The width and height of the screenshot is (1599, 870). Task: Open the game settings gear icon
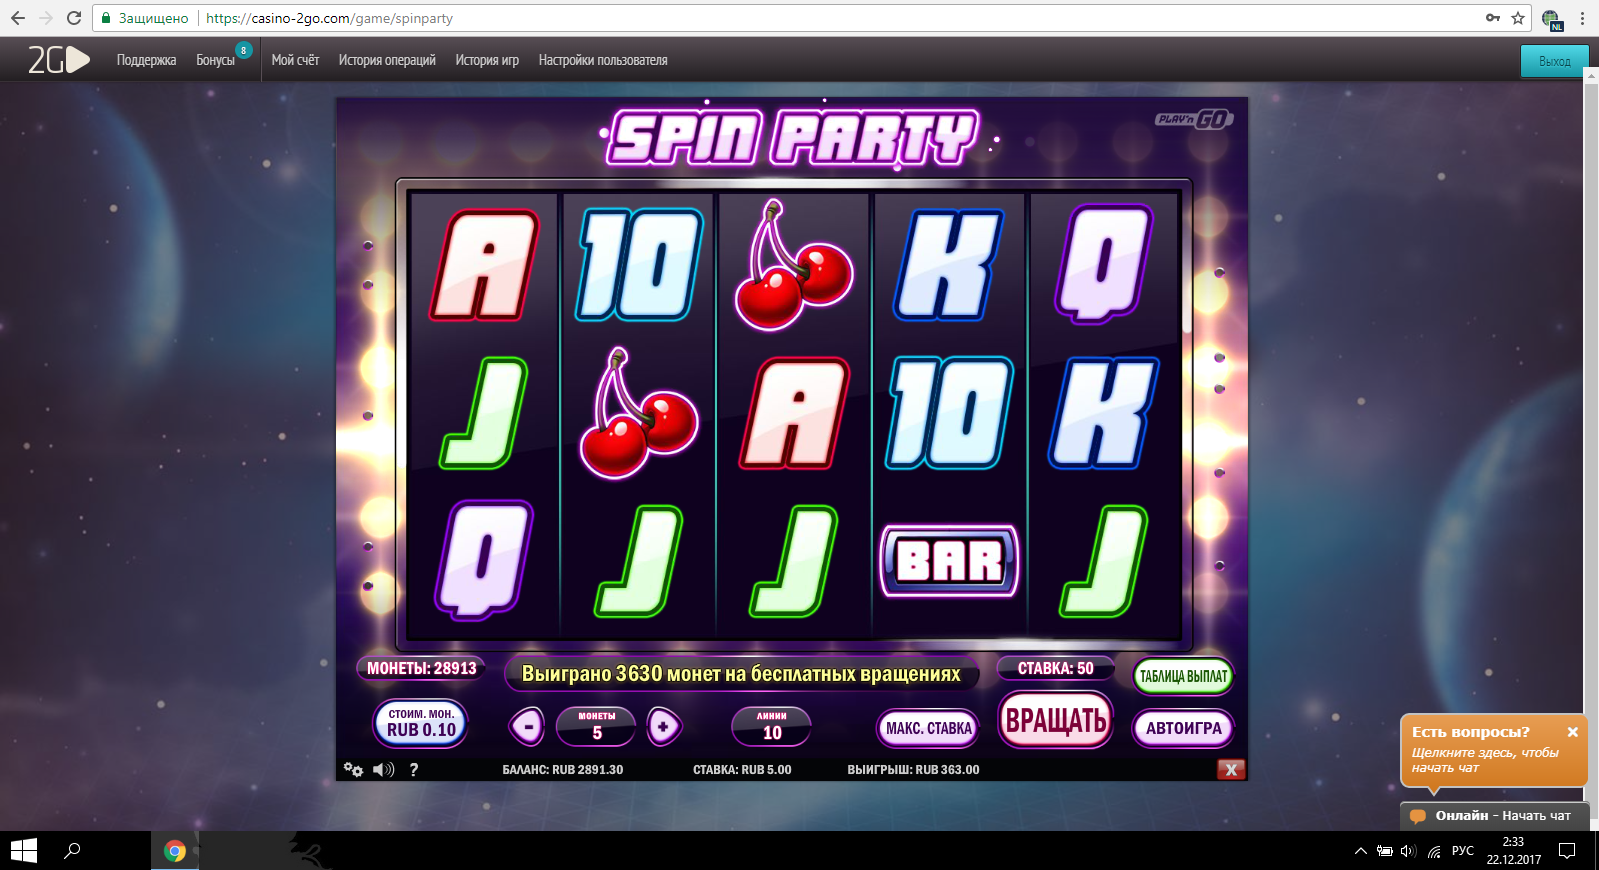coord(352,769)
